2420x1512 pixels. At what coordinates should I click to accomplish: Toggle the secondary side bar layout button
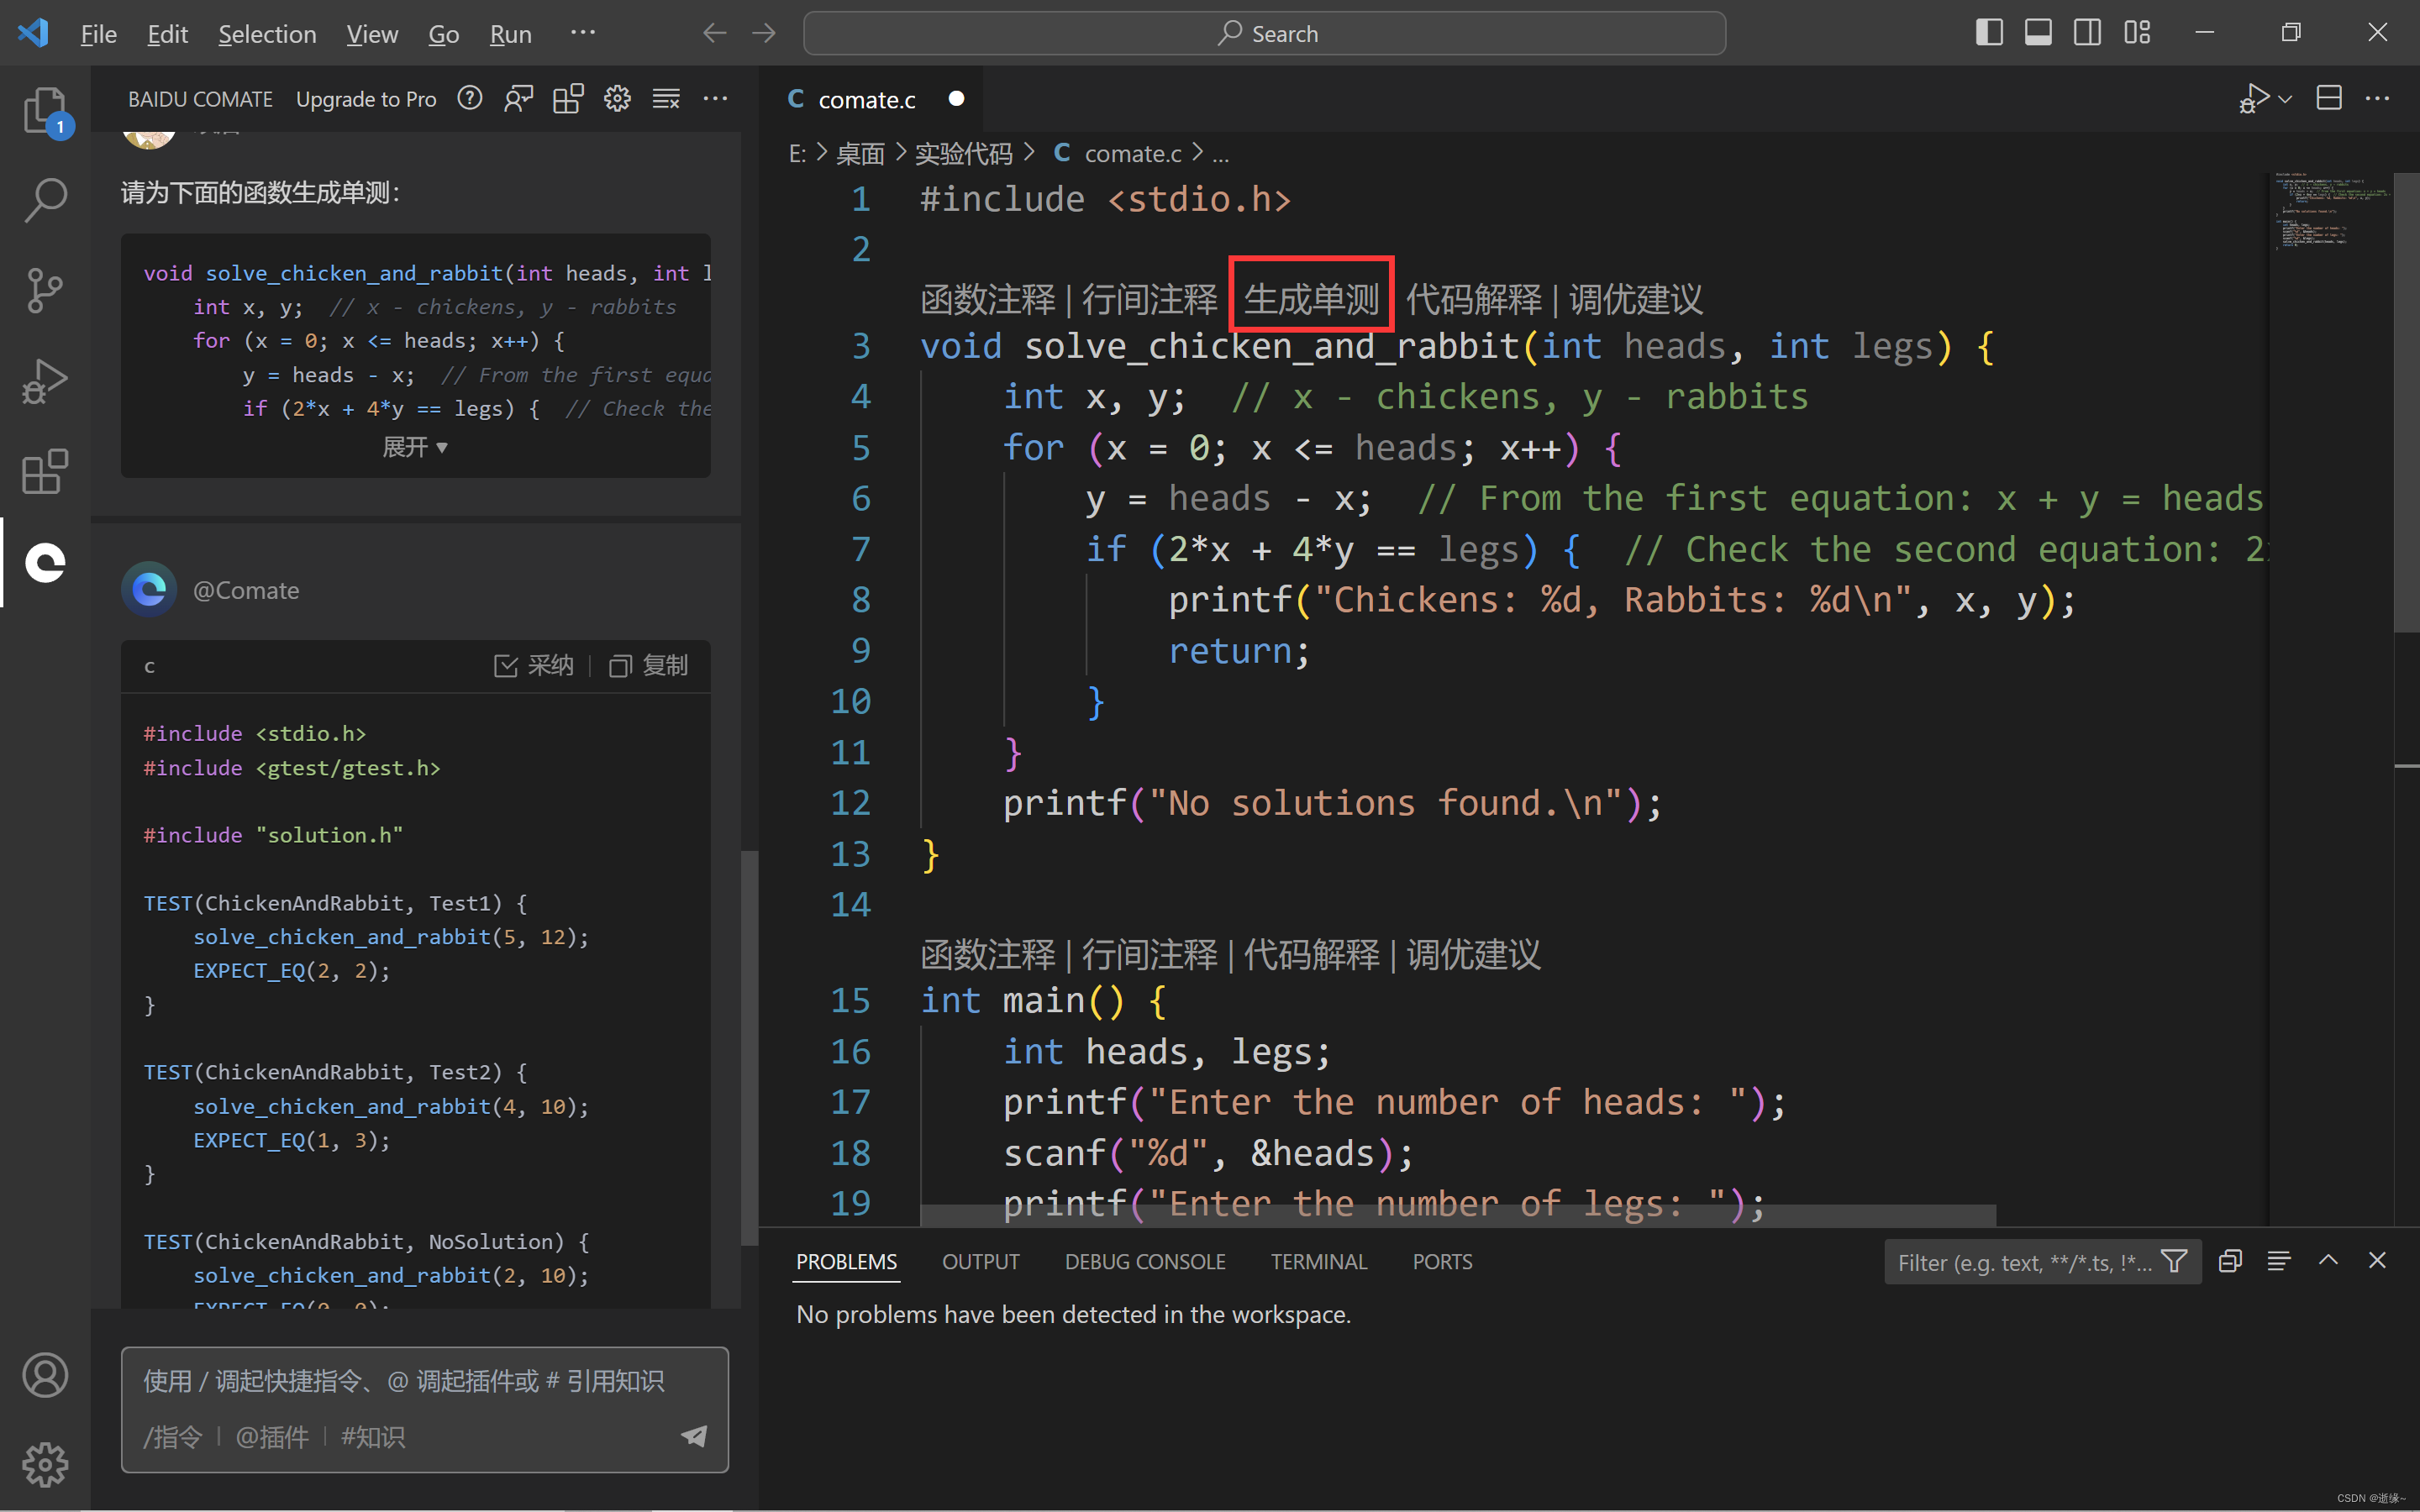click(x=2087, y=33)
